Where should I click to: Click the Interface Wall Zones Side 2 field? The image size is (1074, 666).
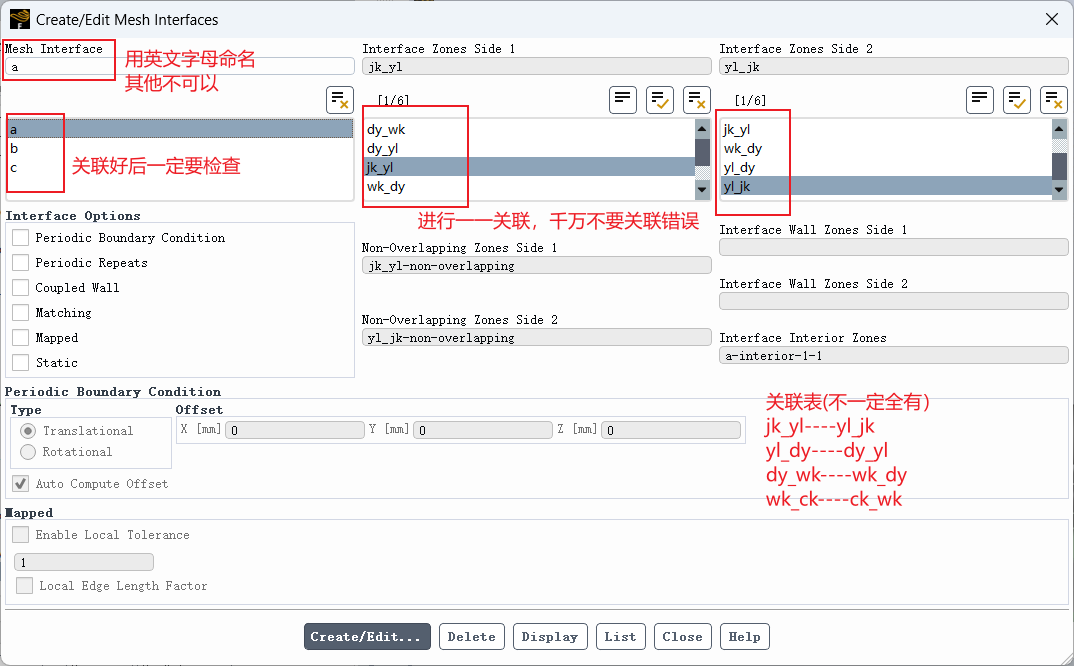(894, 301)
